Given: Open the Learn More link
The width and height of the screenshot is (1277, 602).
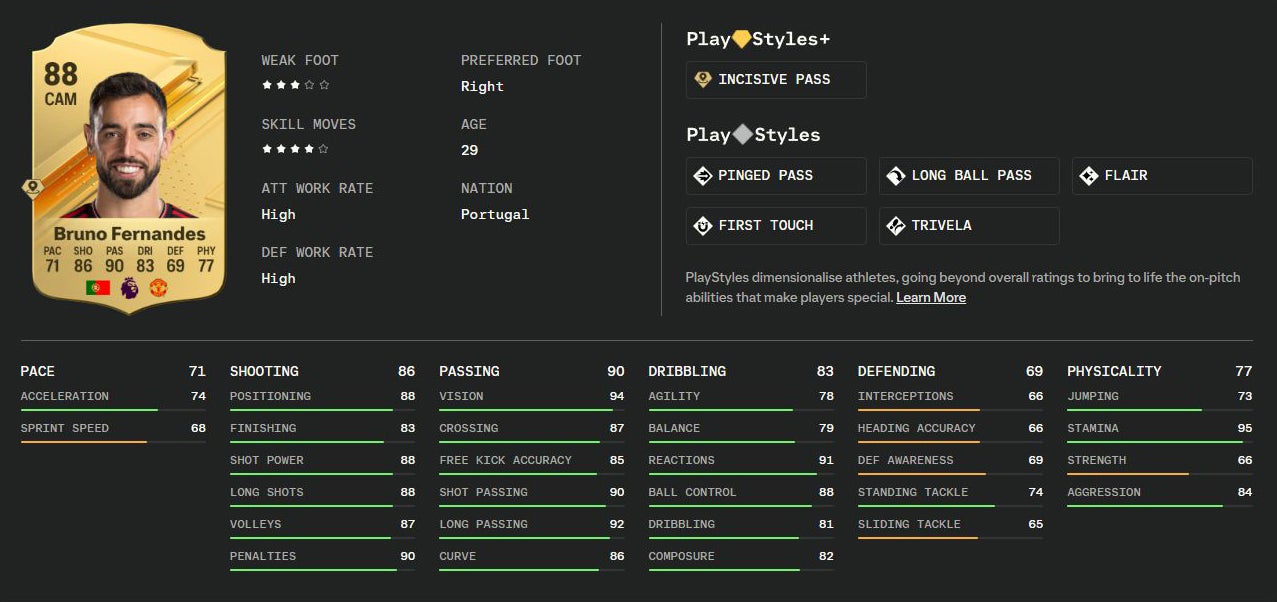Looking at the screenshot, I should click(x=930, y=297).
